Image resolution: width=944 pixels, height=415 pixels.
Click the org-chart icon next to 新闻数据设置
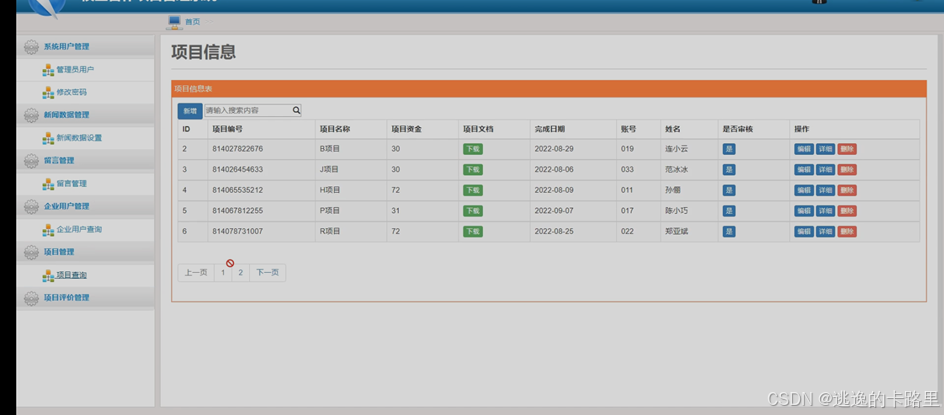[x=48, y=139]
